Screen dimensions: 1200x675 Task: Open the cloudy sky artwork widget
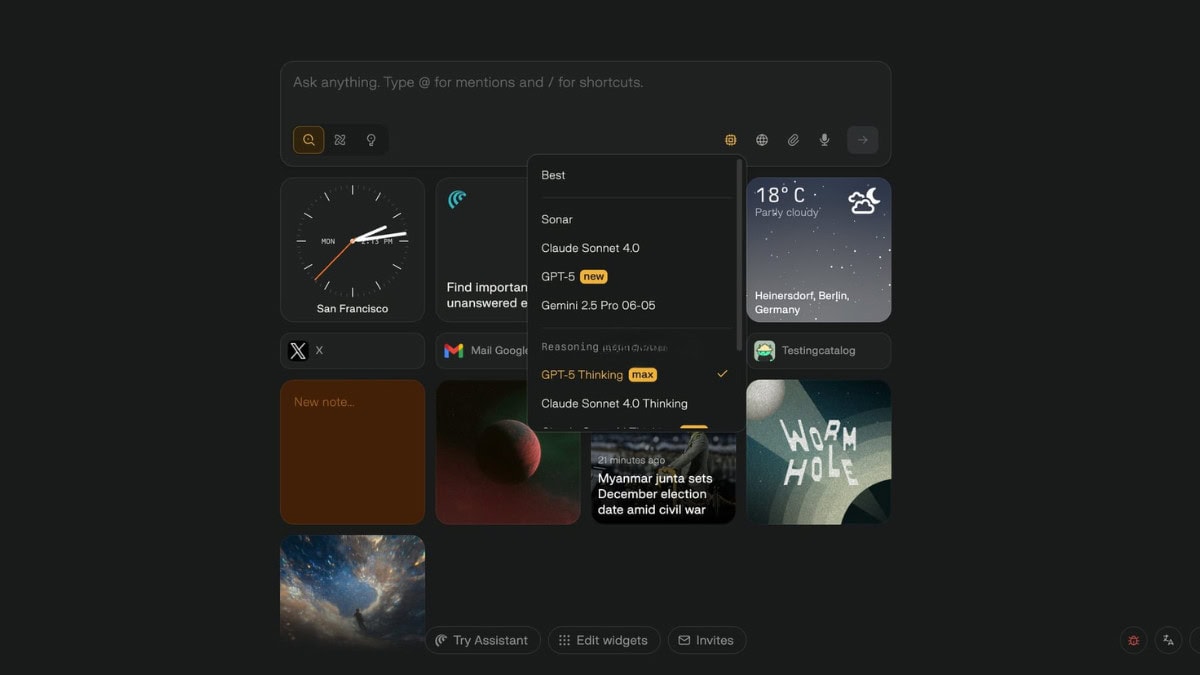click(x=353, y=588)
